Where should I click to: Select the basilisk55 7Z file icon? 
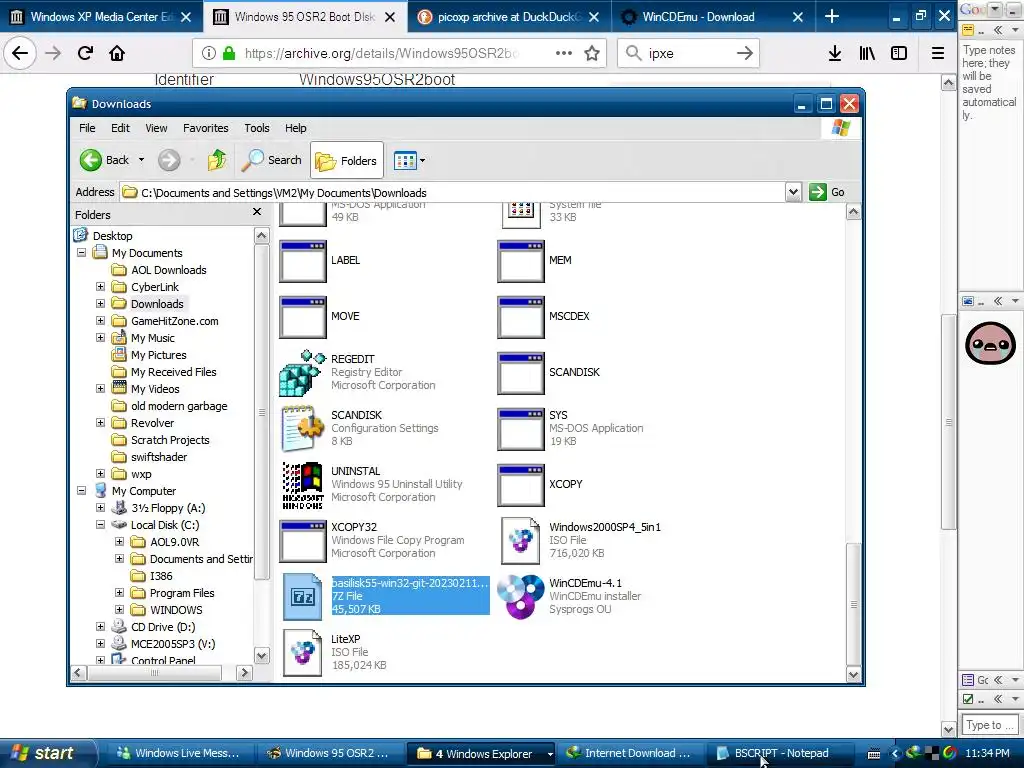[x=302, y=596]
